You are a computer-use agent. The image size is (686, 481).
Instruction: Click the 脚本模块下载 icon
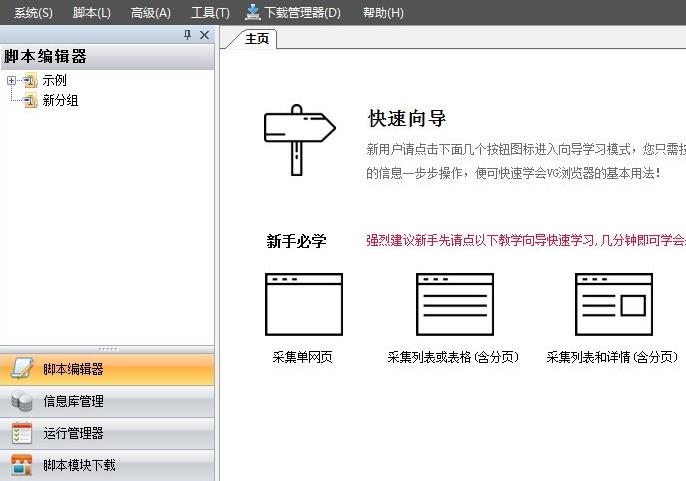(x=21, y=465)
